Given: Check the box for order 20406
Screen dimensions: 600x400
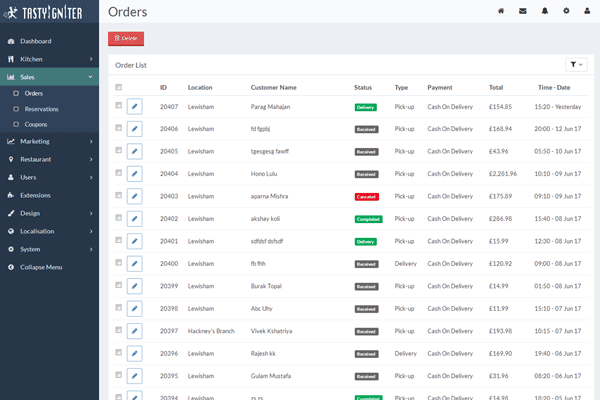Looking at the screenshot, I should (119, 129).
